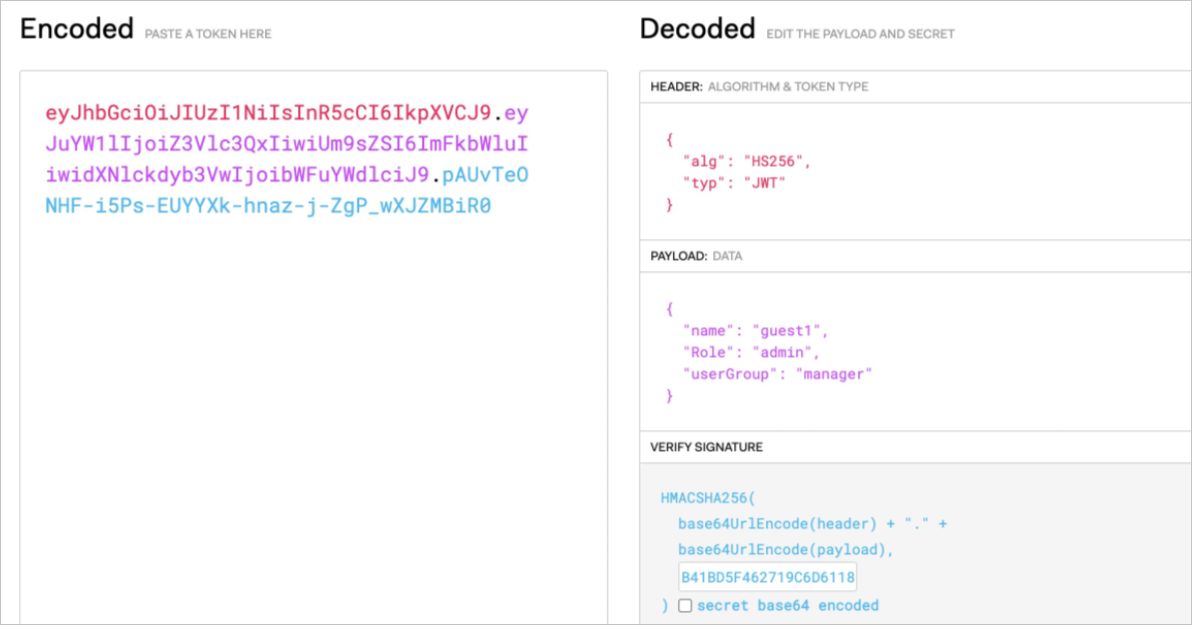
Task: Click the "userGroup": "manager" payload line
Action: [x=778, y=374]
